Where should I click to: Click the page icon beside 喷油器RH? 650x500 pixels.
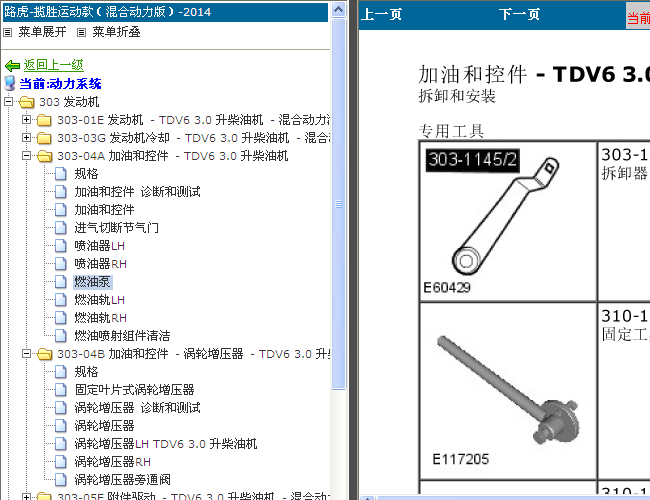tap(61, 264)
